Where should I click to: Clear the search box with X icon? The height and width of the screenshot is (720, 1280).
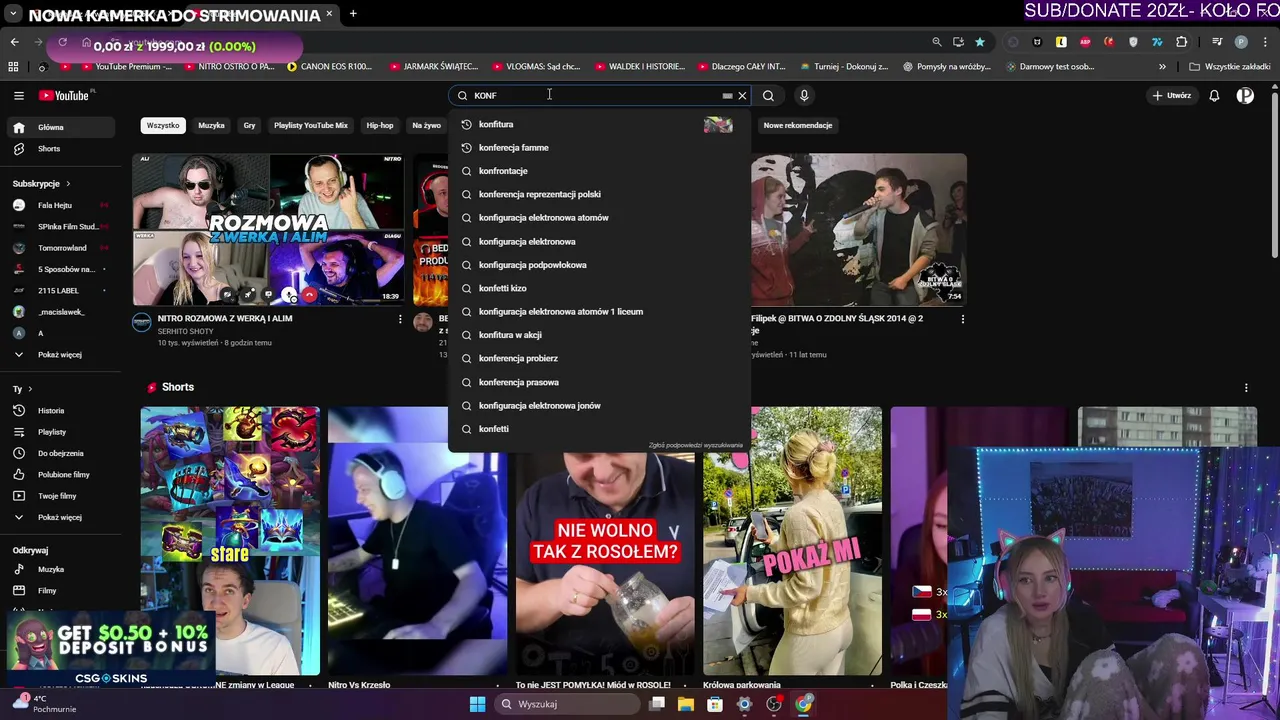pyautogui.click(x=742, y=96)
